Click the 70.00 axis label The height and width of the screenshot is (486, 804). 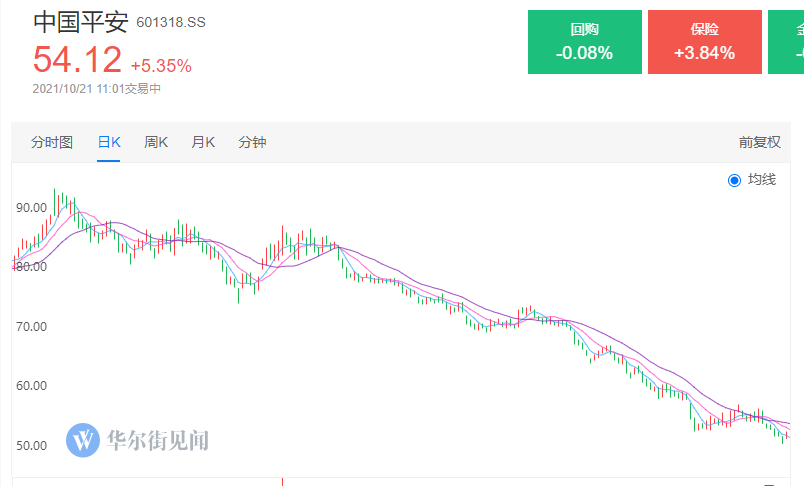pos(31,327)
